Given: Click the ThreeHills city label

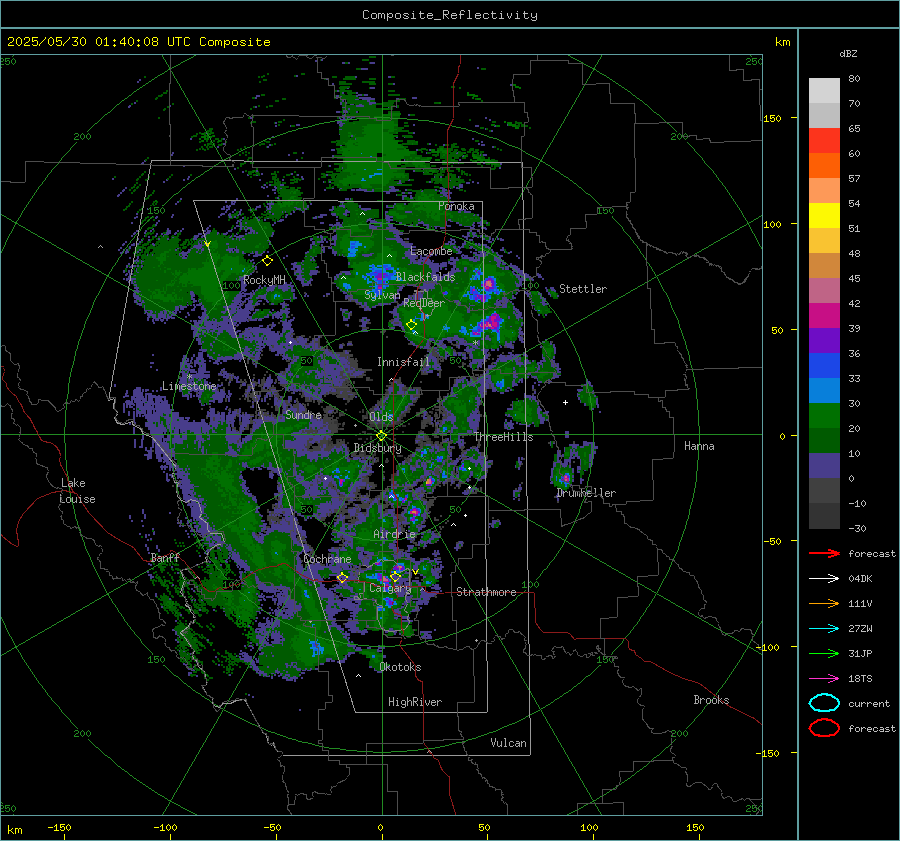Looking at the screenshot, I should [503, 437].
